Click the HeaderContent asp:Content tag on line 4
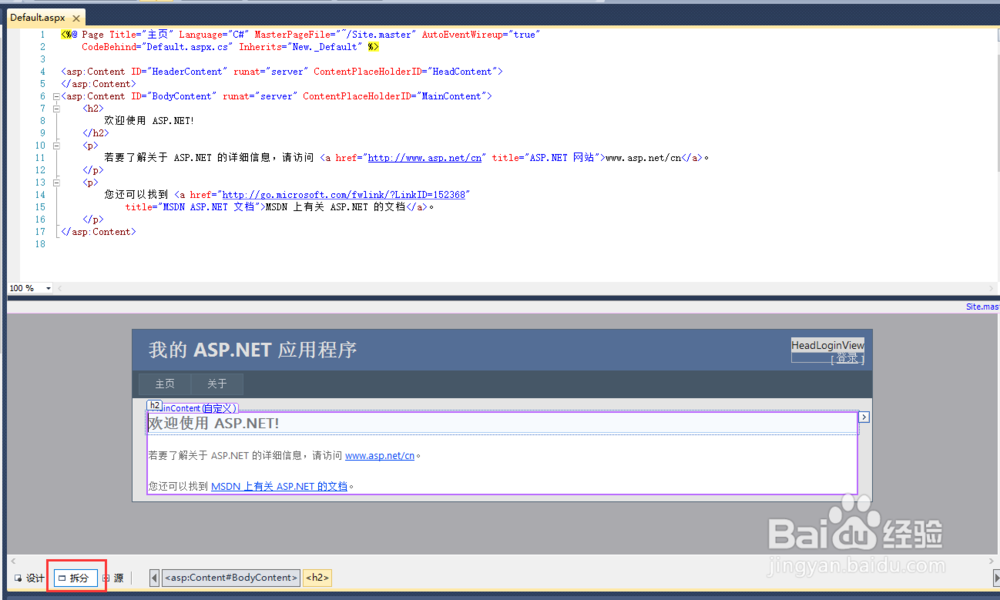 click(x=282, y=72)
